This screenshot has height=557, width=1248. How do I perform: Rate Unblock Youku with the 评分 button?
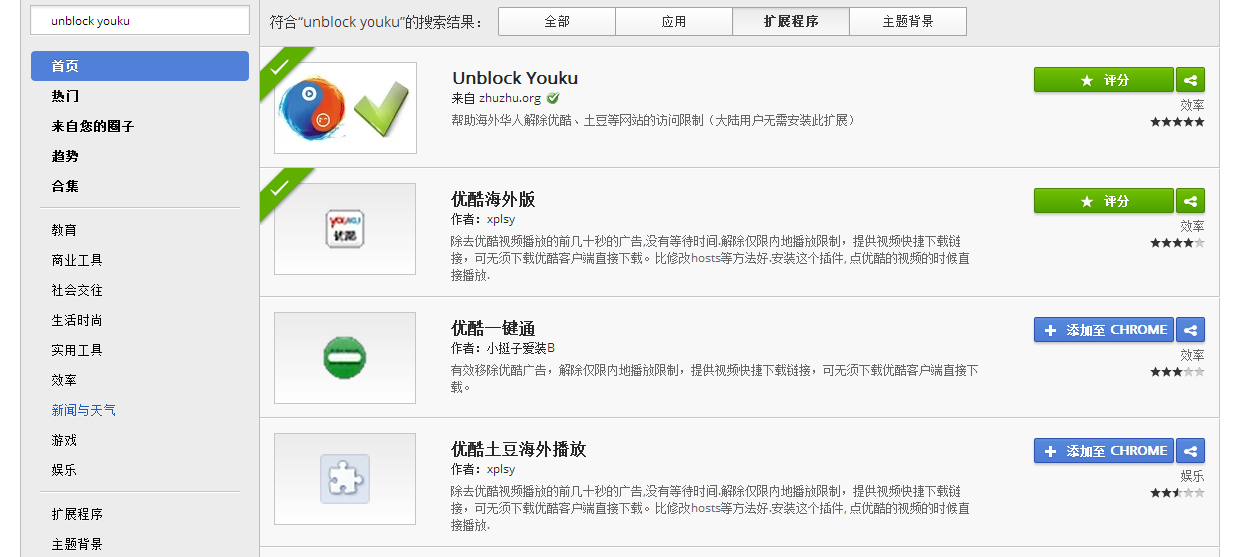(1104, 80)
